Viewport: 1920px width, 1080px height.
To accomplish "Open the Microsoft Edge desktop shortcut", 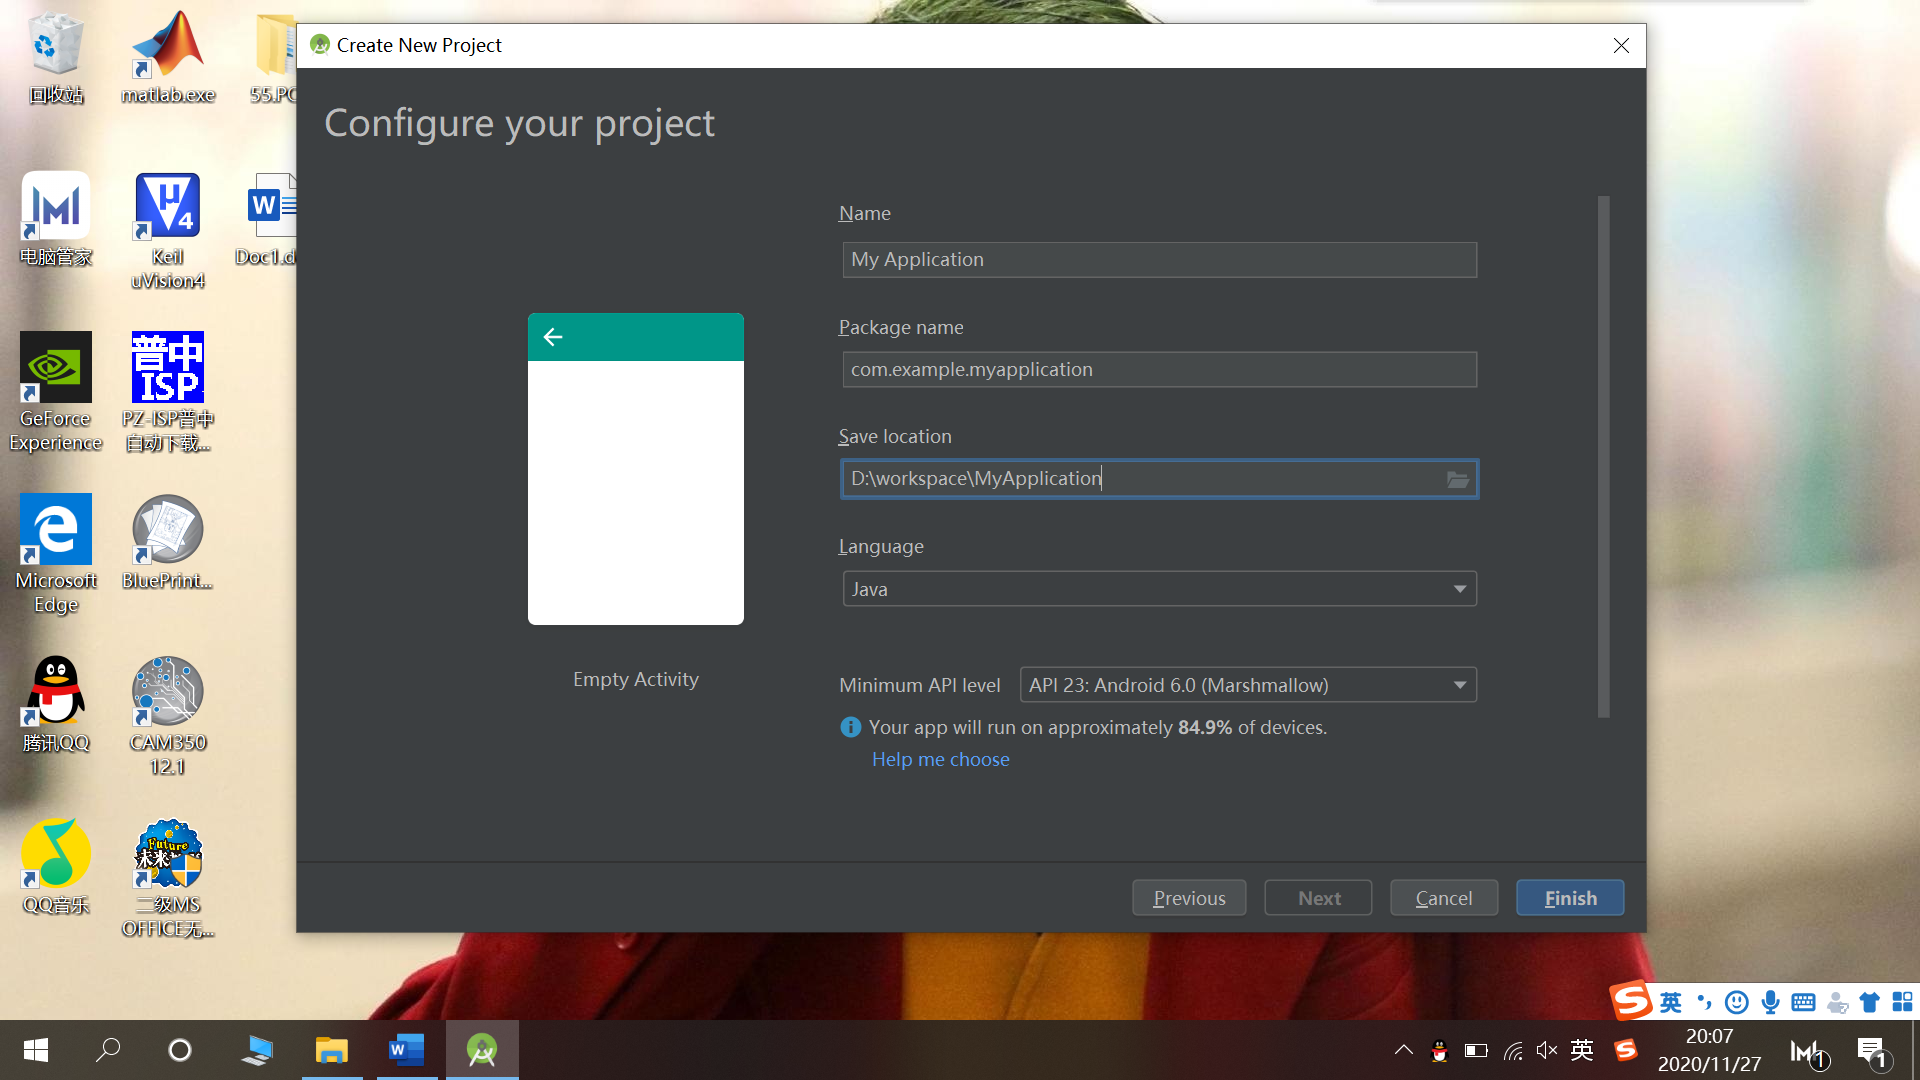I will pos(56,530).
